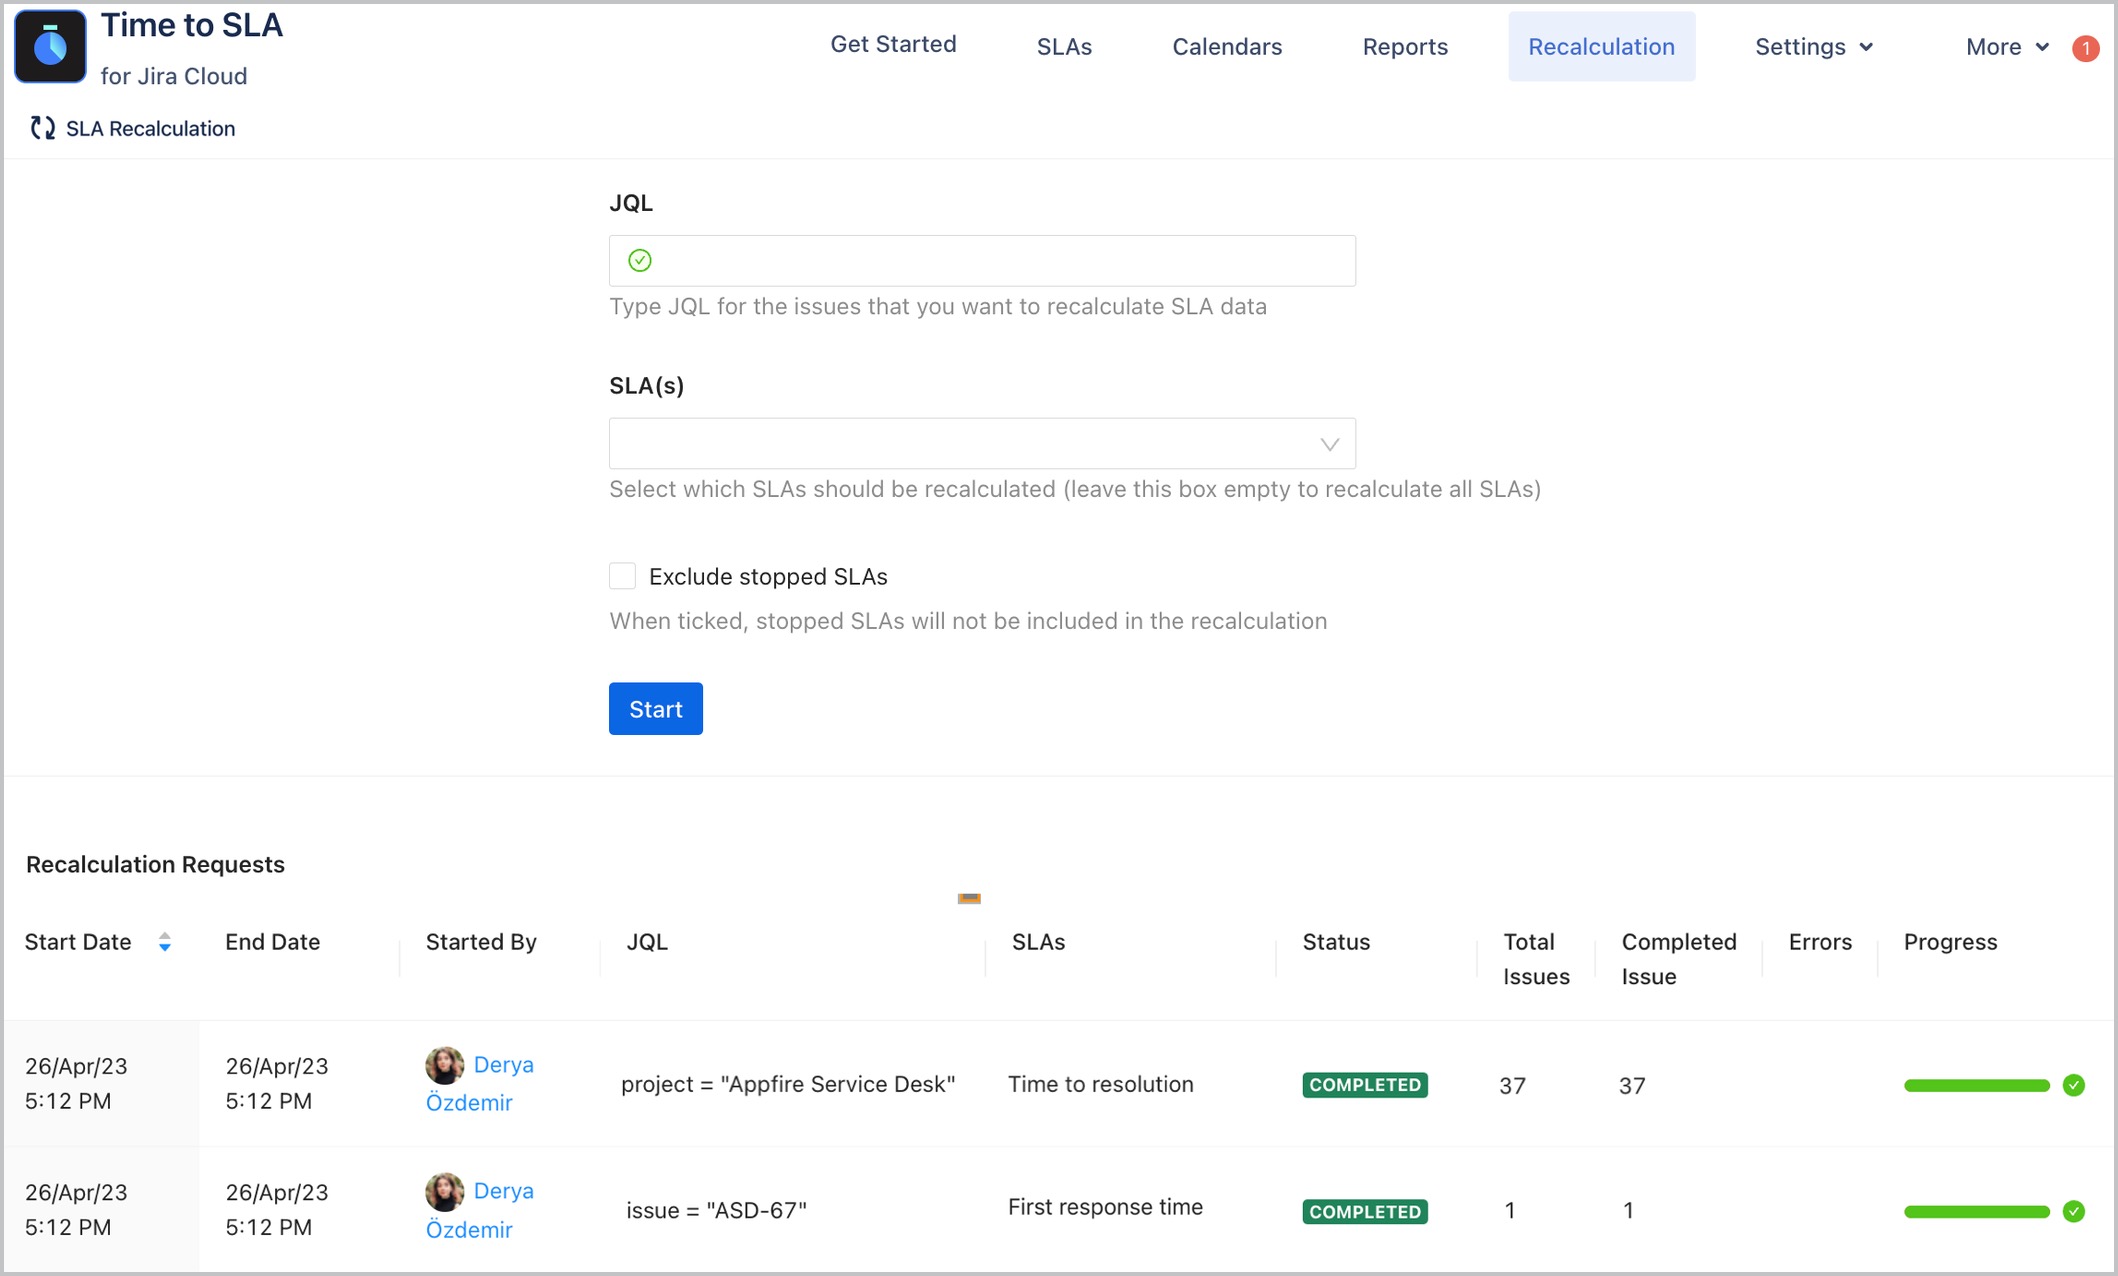Click avatar in Appfire Service Desk row

[444, 1065]
